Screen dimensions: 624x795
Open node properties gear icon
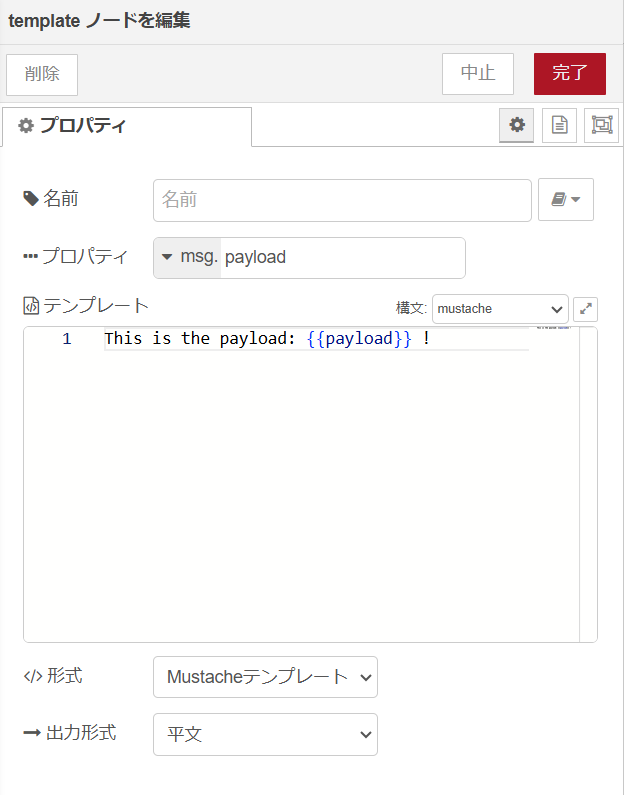tap(517, 125)
